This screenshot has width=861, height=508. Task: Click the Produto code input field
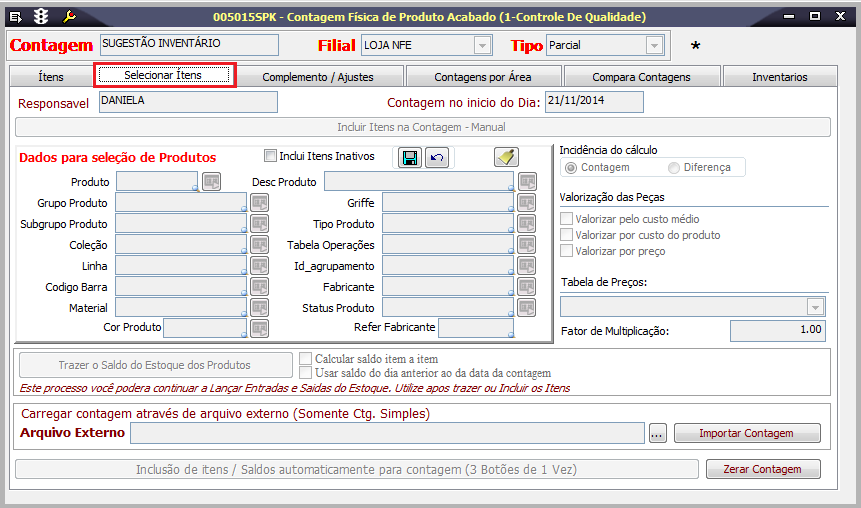(x=157, y=181)
